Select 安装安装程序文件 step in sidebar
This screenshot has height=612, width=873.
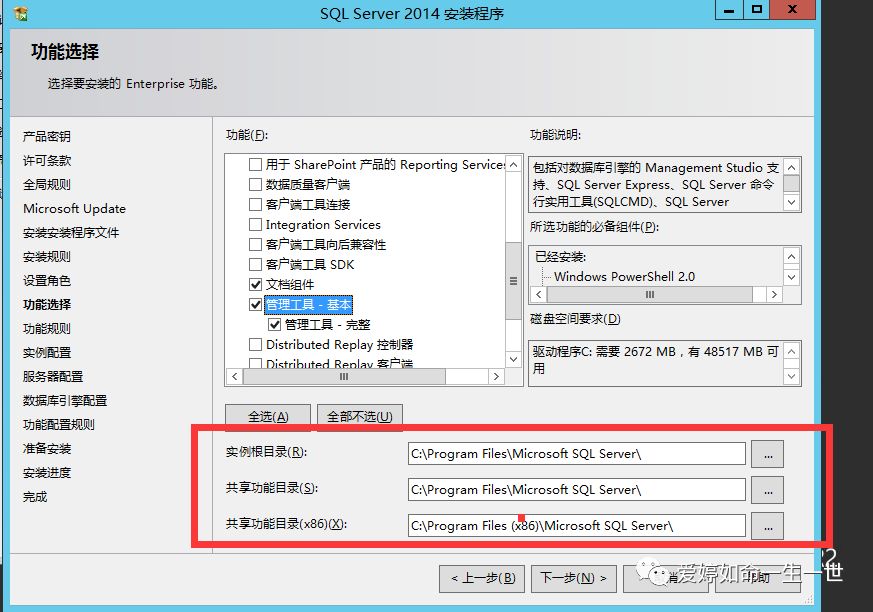(71, 232)
